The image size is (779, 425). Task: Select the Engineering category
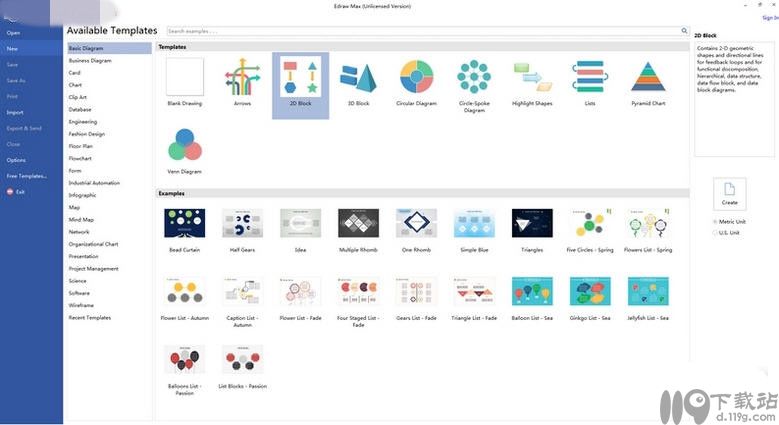tap(83, 122)
